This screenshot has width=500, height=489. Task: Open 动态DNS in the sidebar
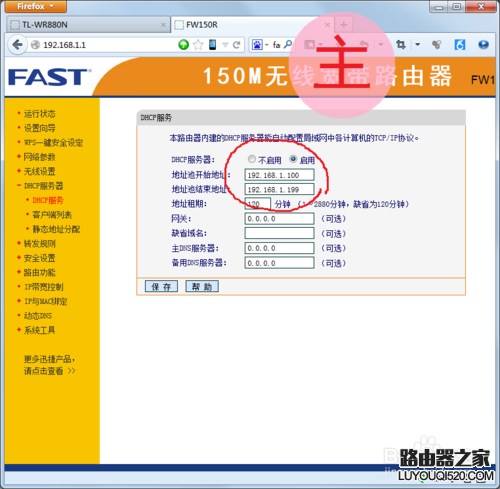point(38,316)
